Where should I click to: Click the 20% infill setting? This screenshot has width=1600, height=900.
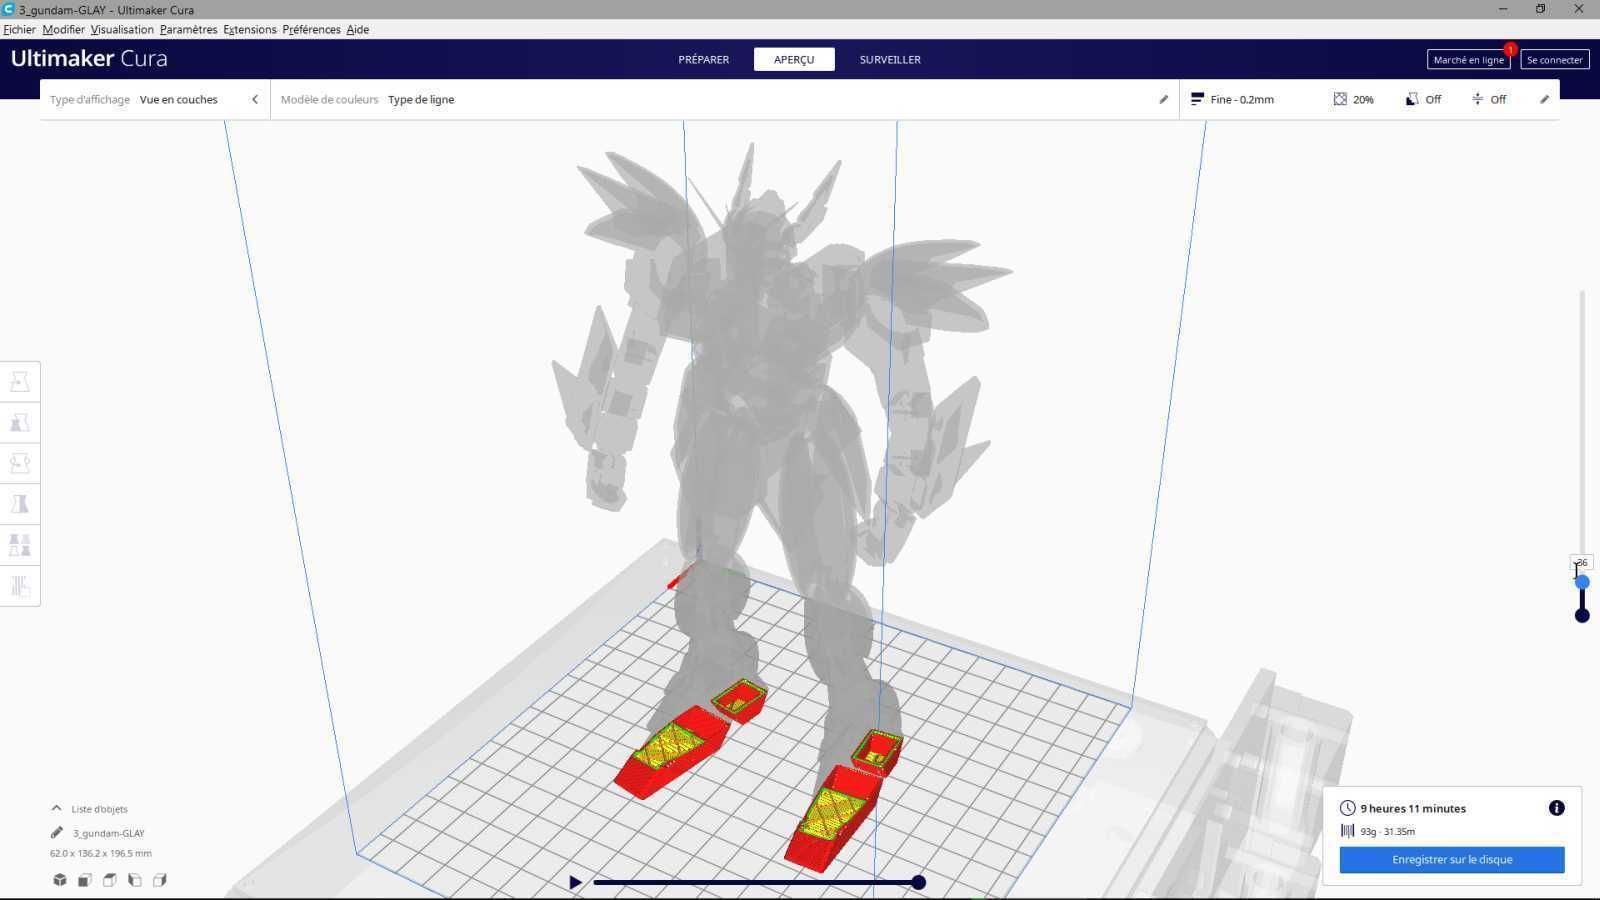tap(1353, 99)
